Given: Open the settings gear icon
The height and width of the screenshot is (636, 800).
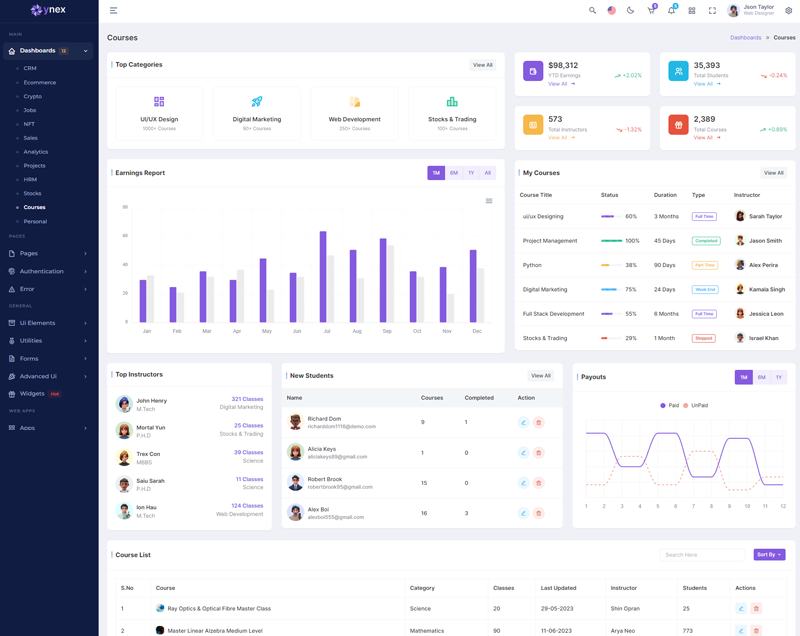Looking at the screenshot, I should (x=788, y=11).
